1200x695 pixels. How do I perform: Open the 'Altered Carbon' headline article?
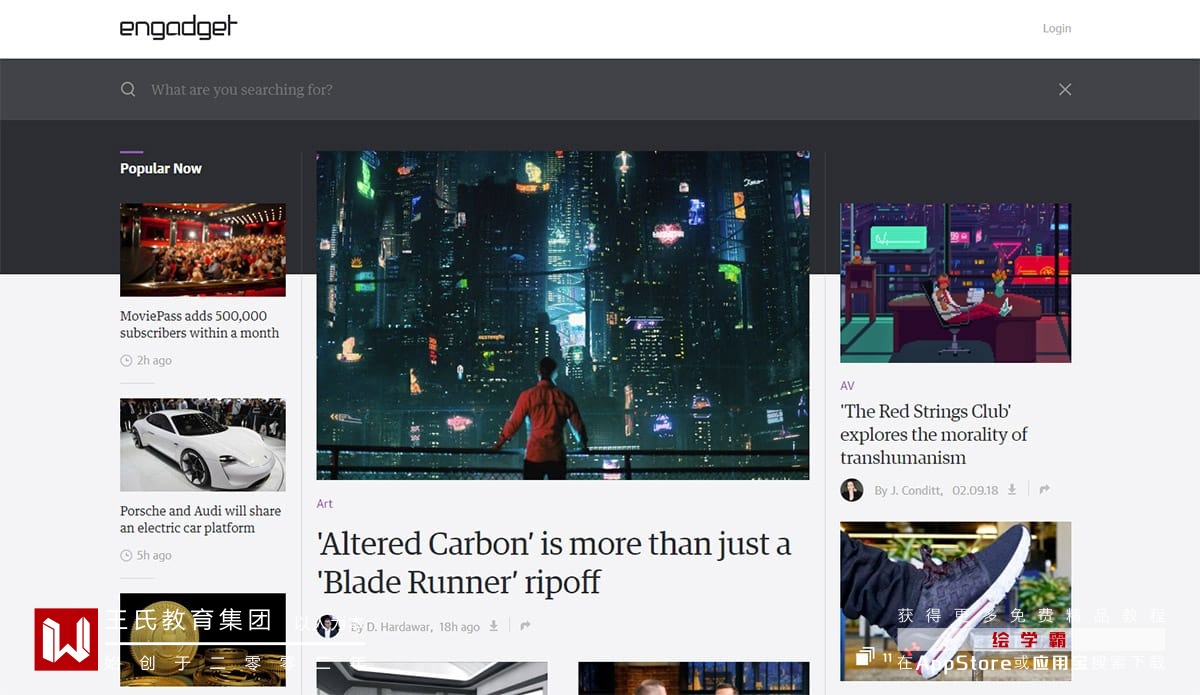[x=554, y=562]
